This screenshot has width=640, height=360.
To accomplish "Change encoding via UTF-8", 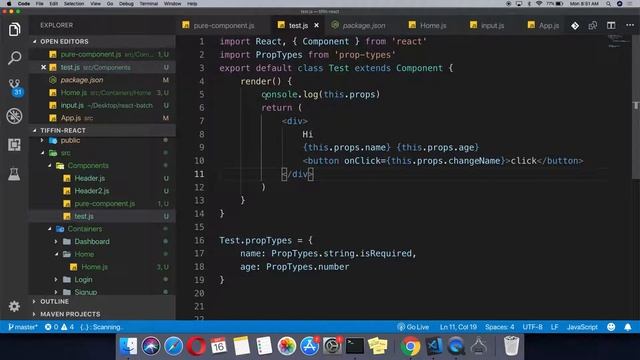I will tap(532, 327).
